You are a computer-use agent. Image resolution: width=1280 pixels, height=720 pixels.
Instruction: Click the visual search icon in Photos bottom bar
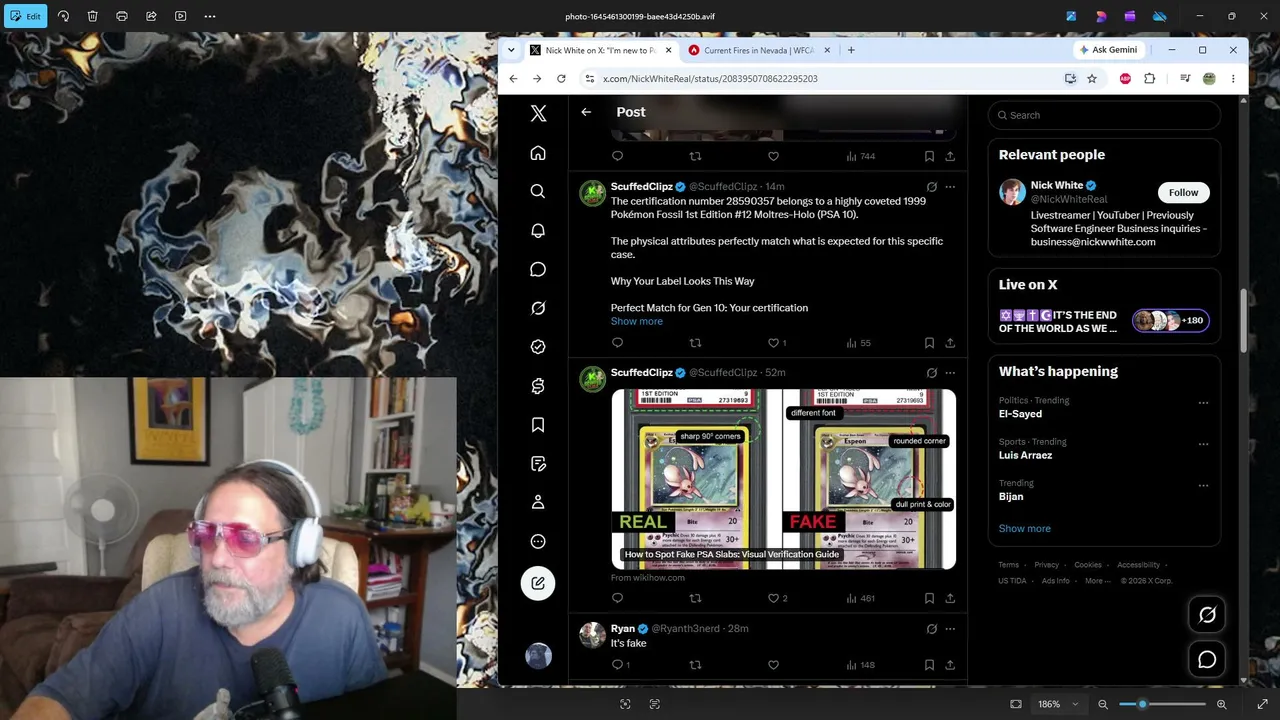click(x=625, y=704)
